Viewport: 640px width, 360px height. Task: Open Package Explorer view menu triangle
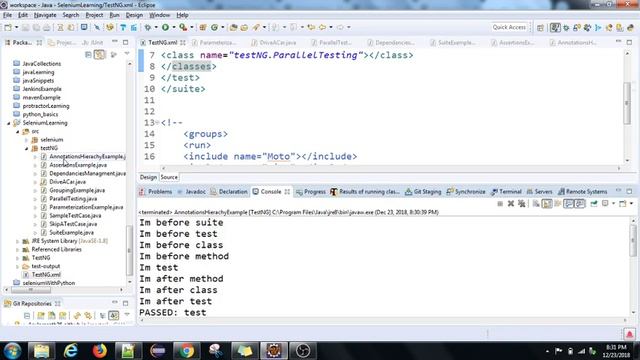[127, 54]
